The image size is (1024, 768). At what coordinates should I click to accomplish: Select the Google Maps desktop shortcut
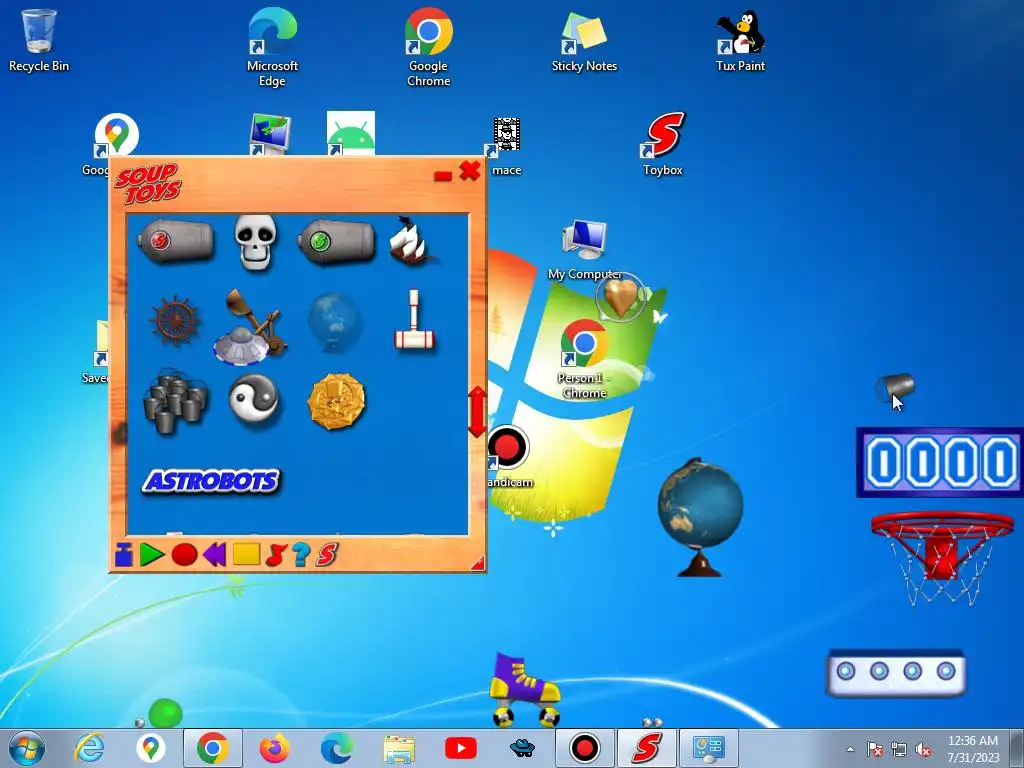(x=116, y=135)
